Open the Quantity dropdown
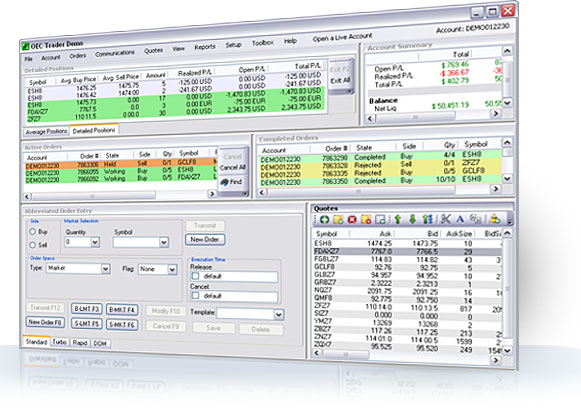Image resolution: width=581 pixels, height=411 pixels. point(95,242)
